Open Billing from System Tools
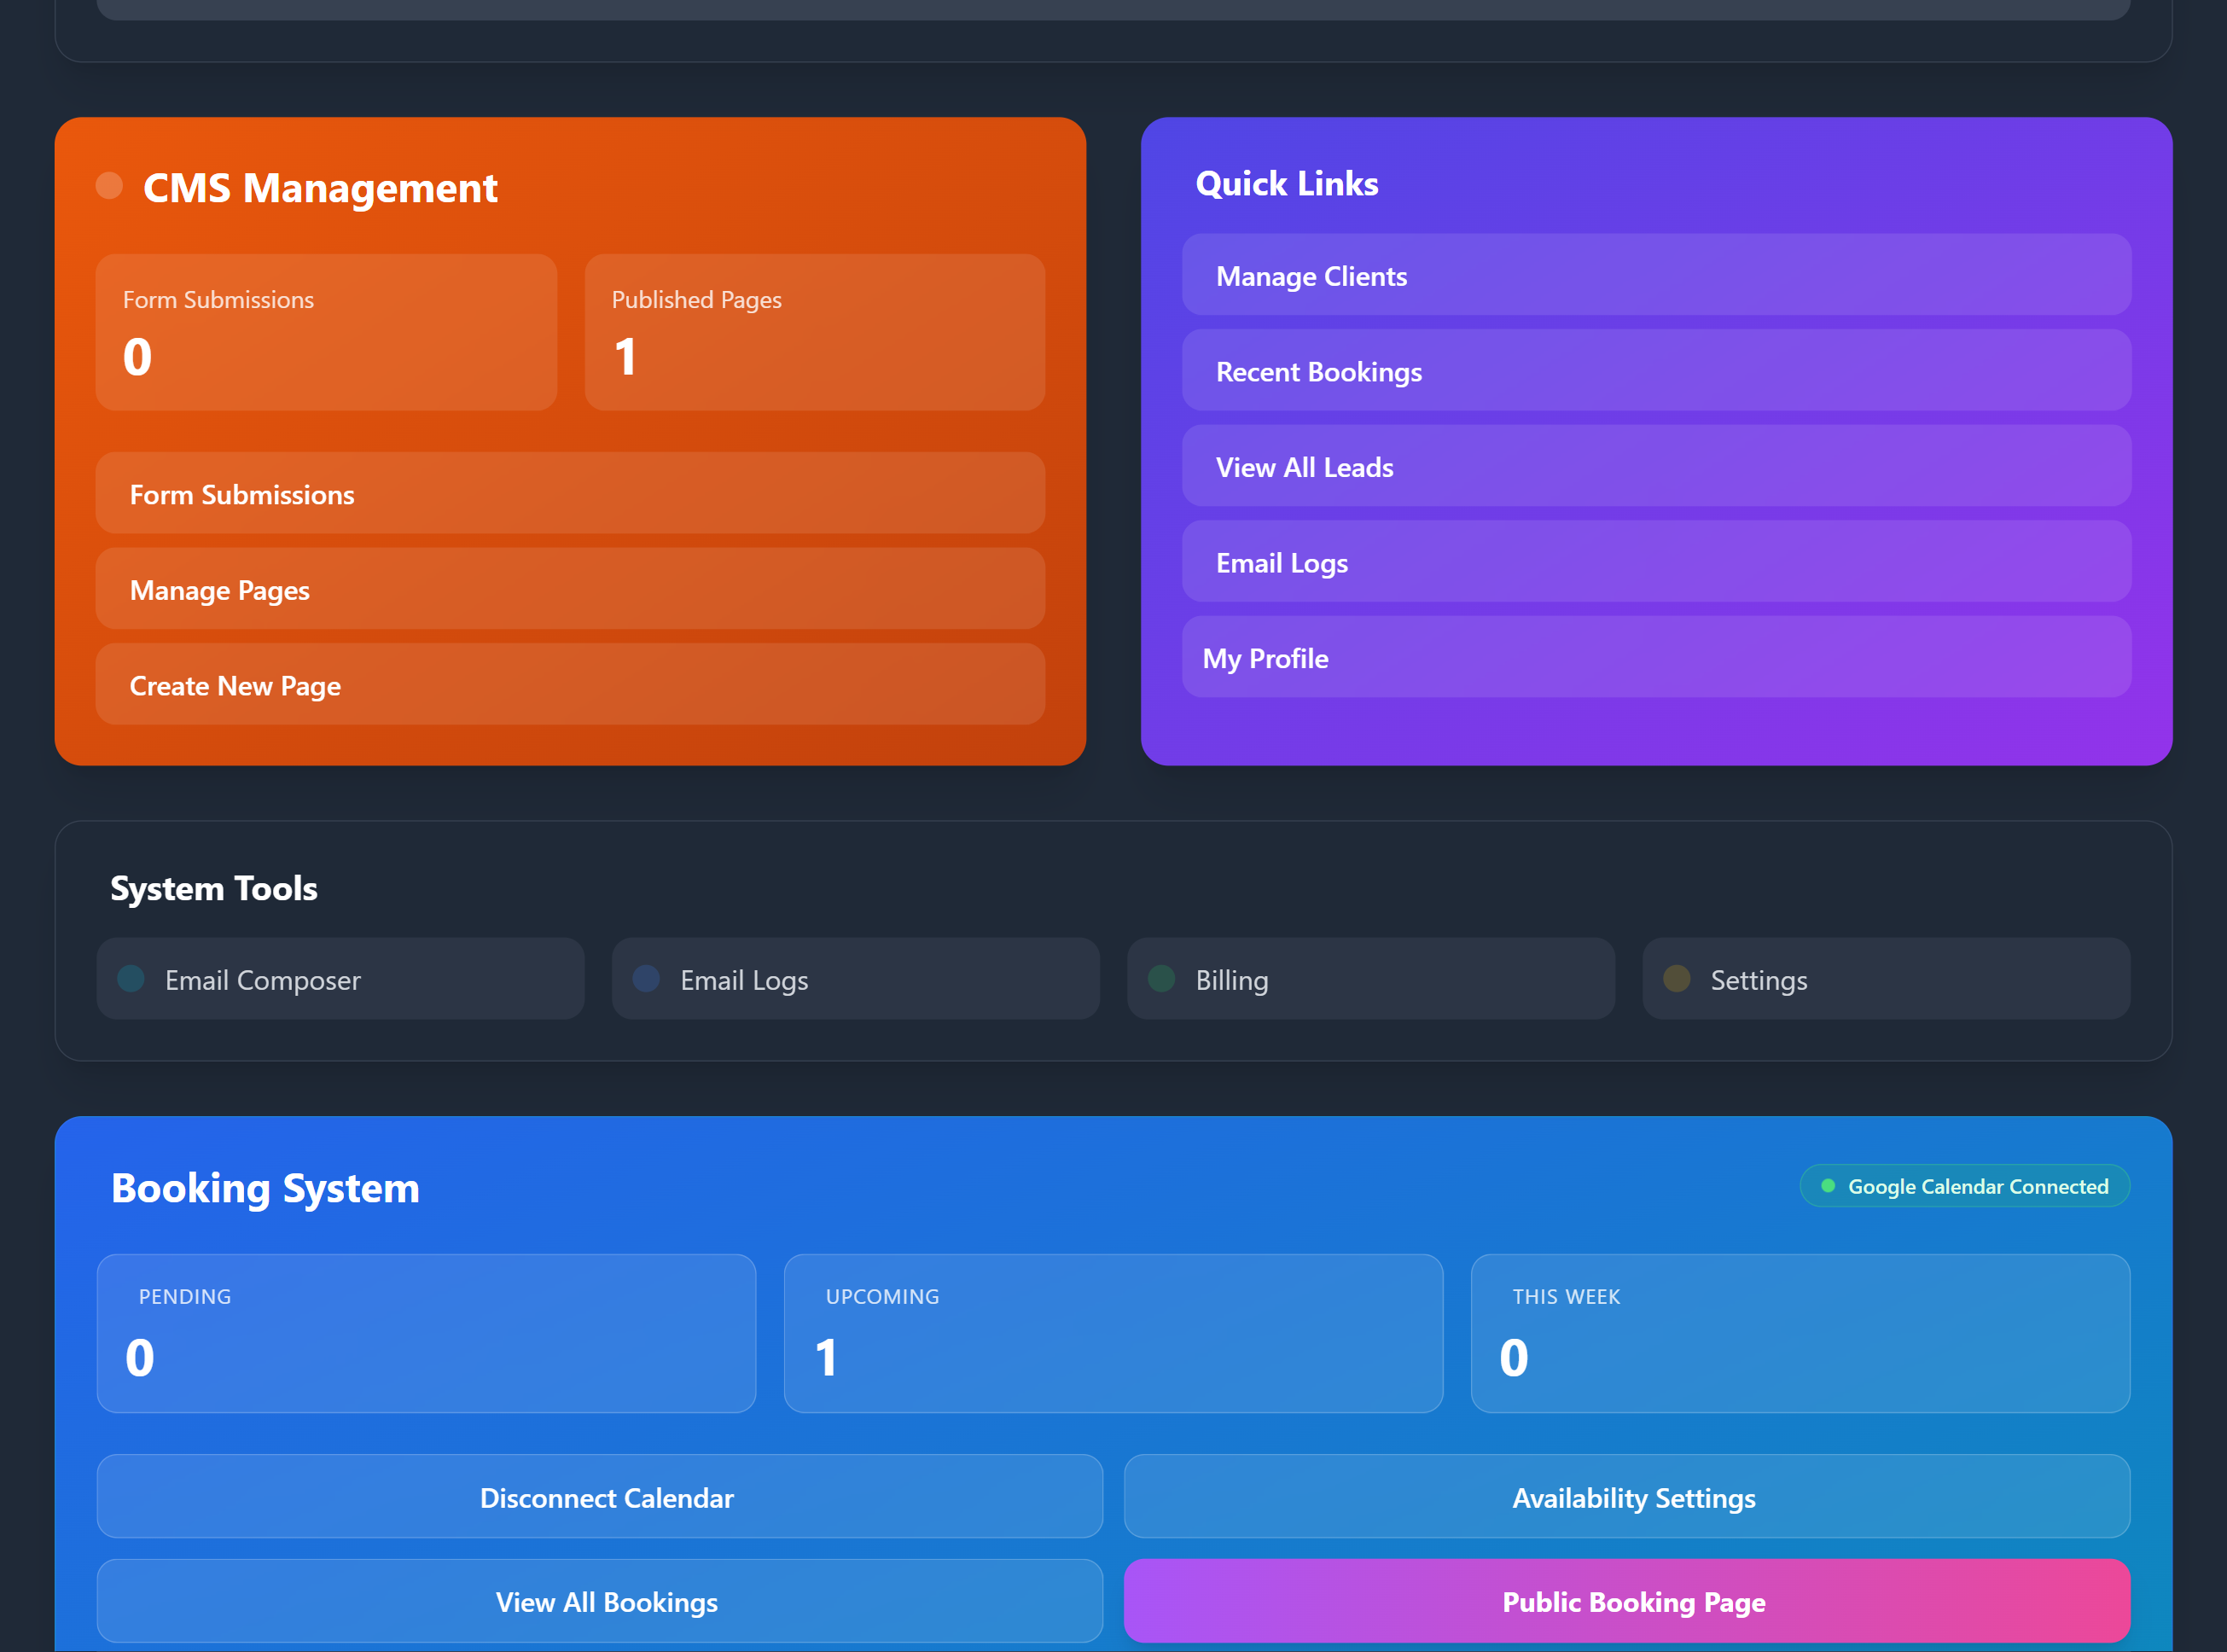Viewport: 2227px width, 1652px height. 1370,979
